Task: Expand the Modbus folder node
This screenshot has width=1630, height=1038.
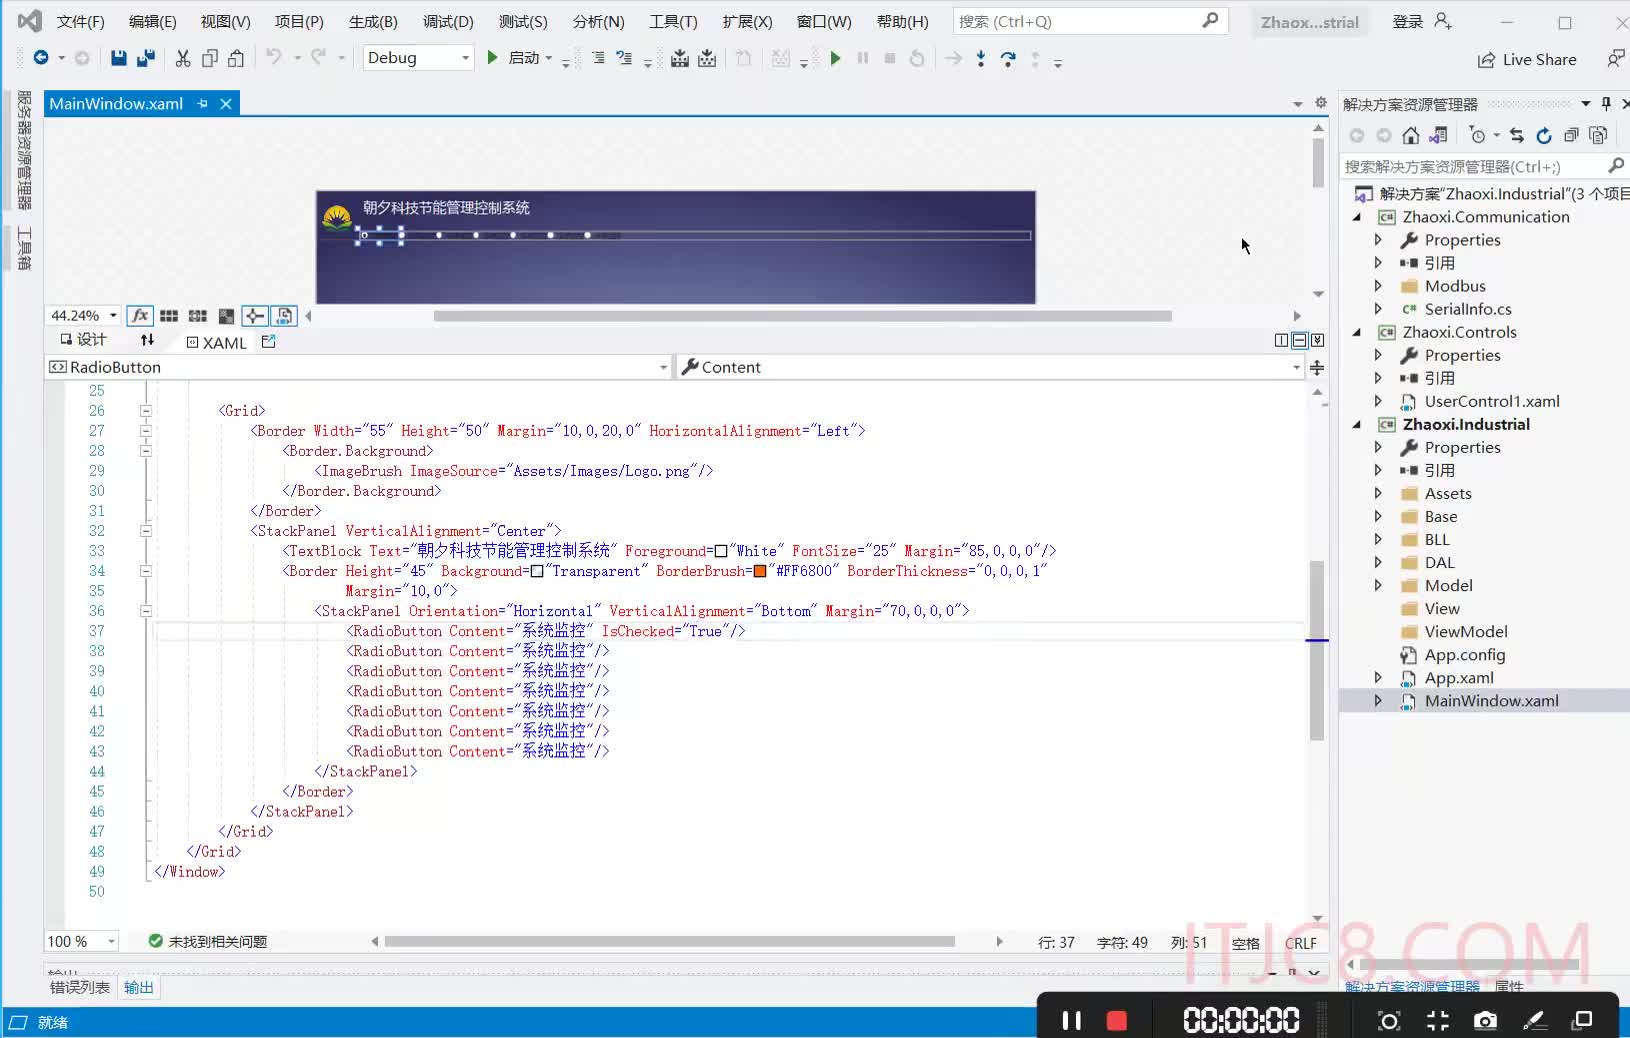Action: tap(1378, 286)
